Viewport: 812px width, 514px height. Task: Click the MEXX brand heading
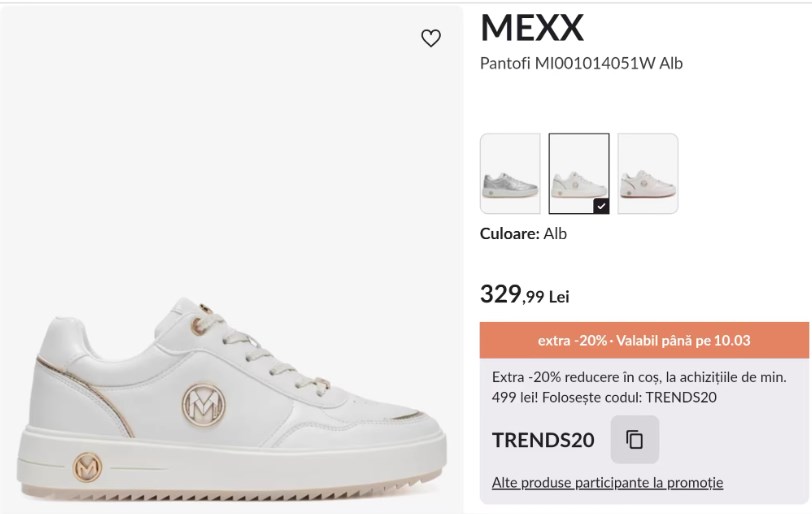pos(531,27)
